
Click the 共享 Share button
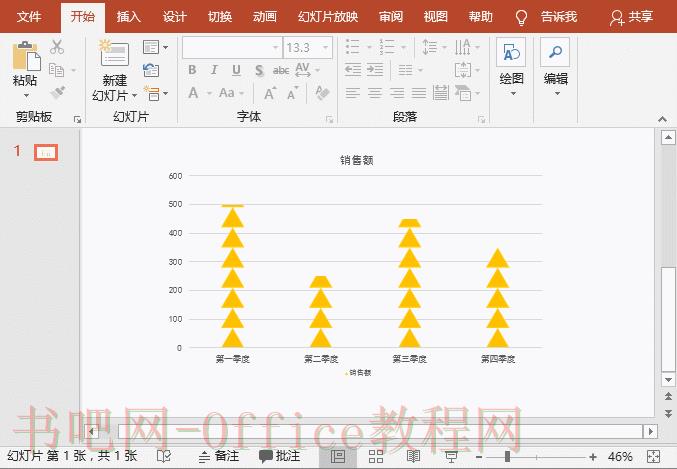(x=631, y=17)
